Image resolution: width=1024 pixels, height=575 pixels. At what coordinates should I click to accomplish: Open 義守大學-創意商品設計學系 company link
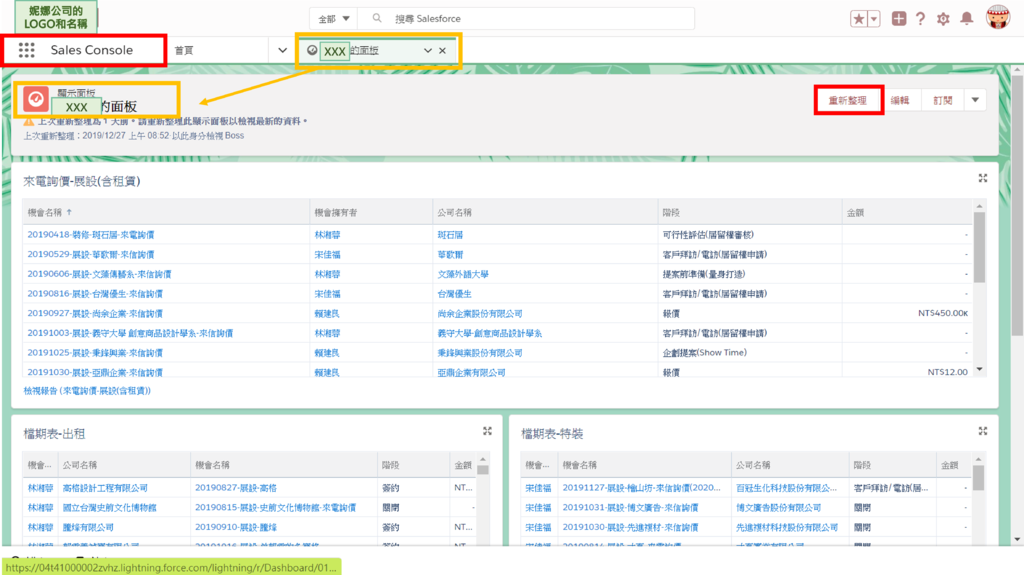tap(490, 333)
